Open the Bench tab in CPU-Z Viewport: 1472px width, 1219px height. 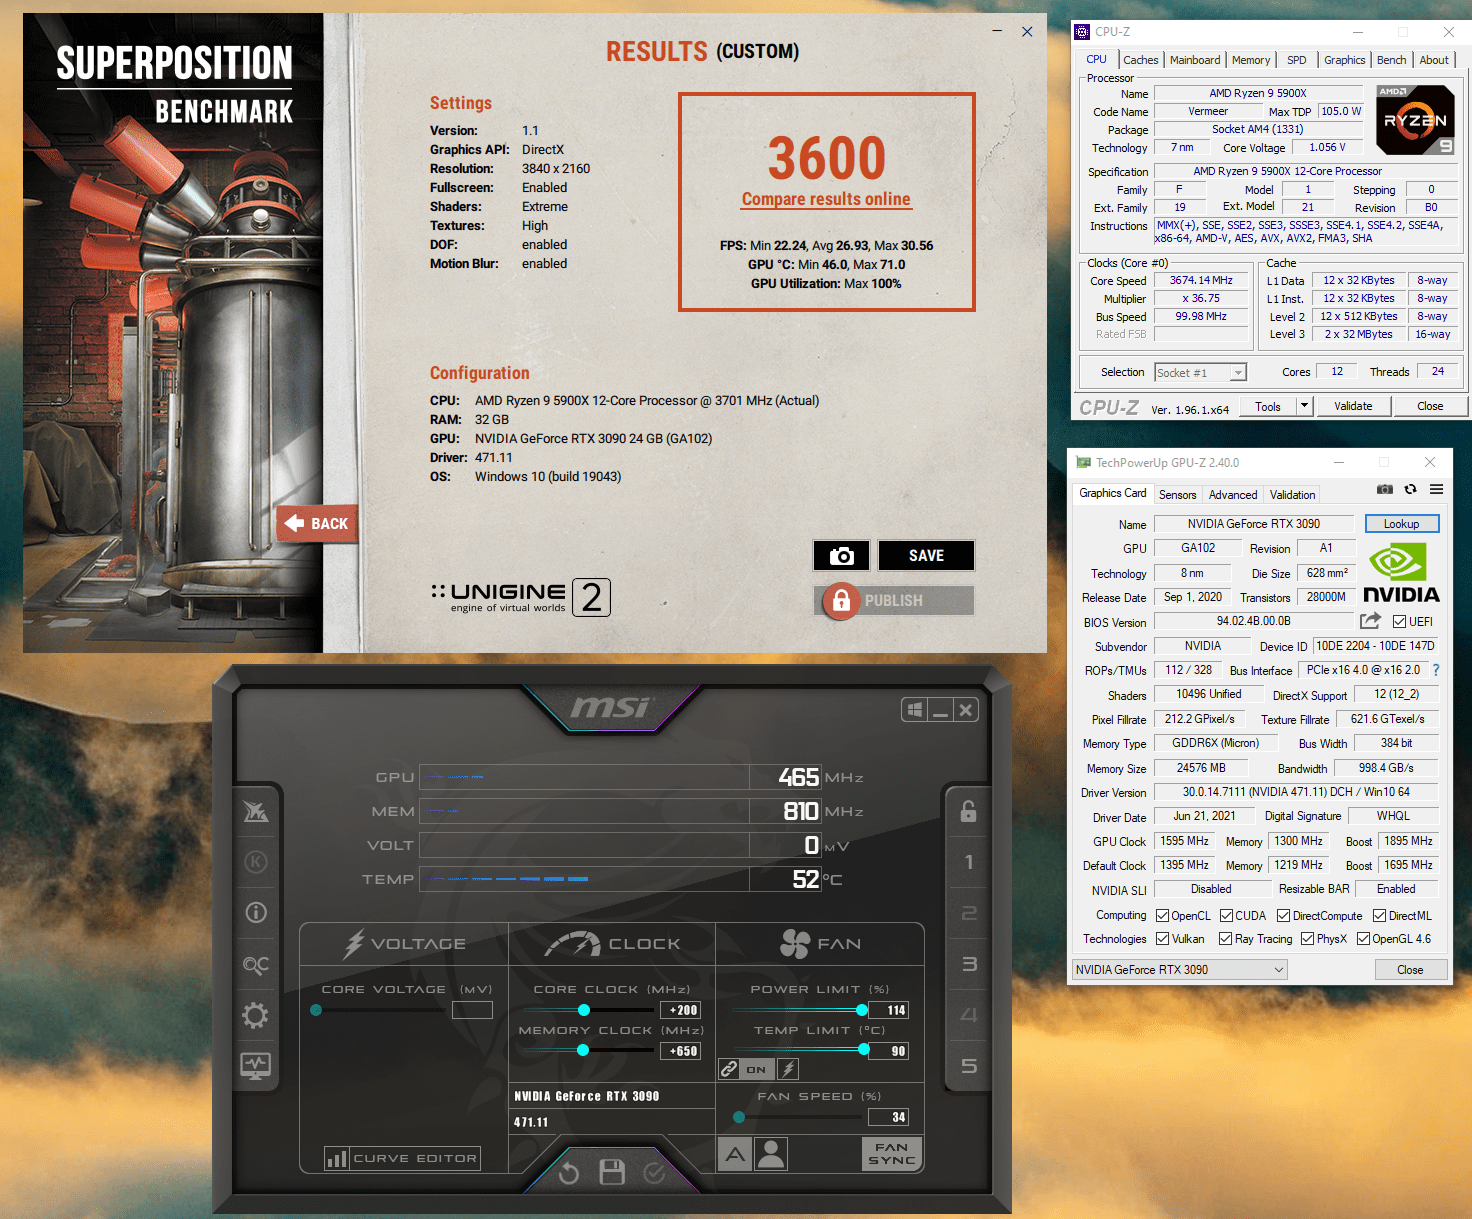pyautogui.click(x=1391, y=60)
